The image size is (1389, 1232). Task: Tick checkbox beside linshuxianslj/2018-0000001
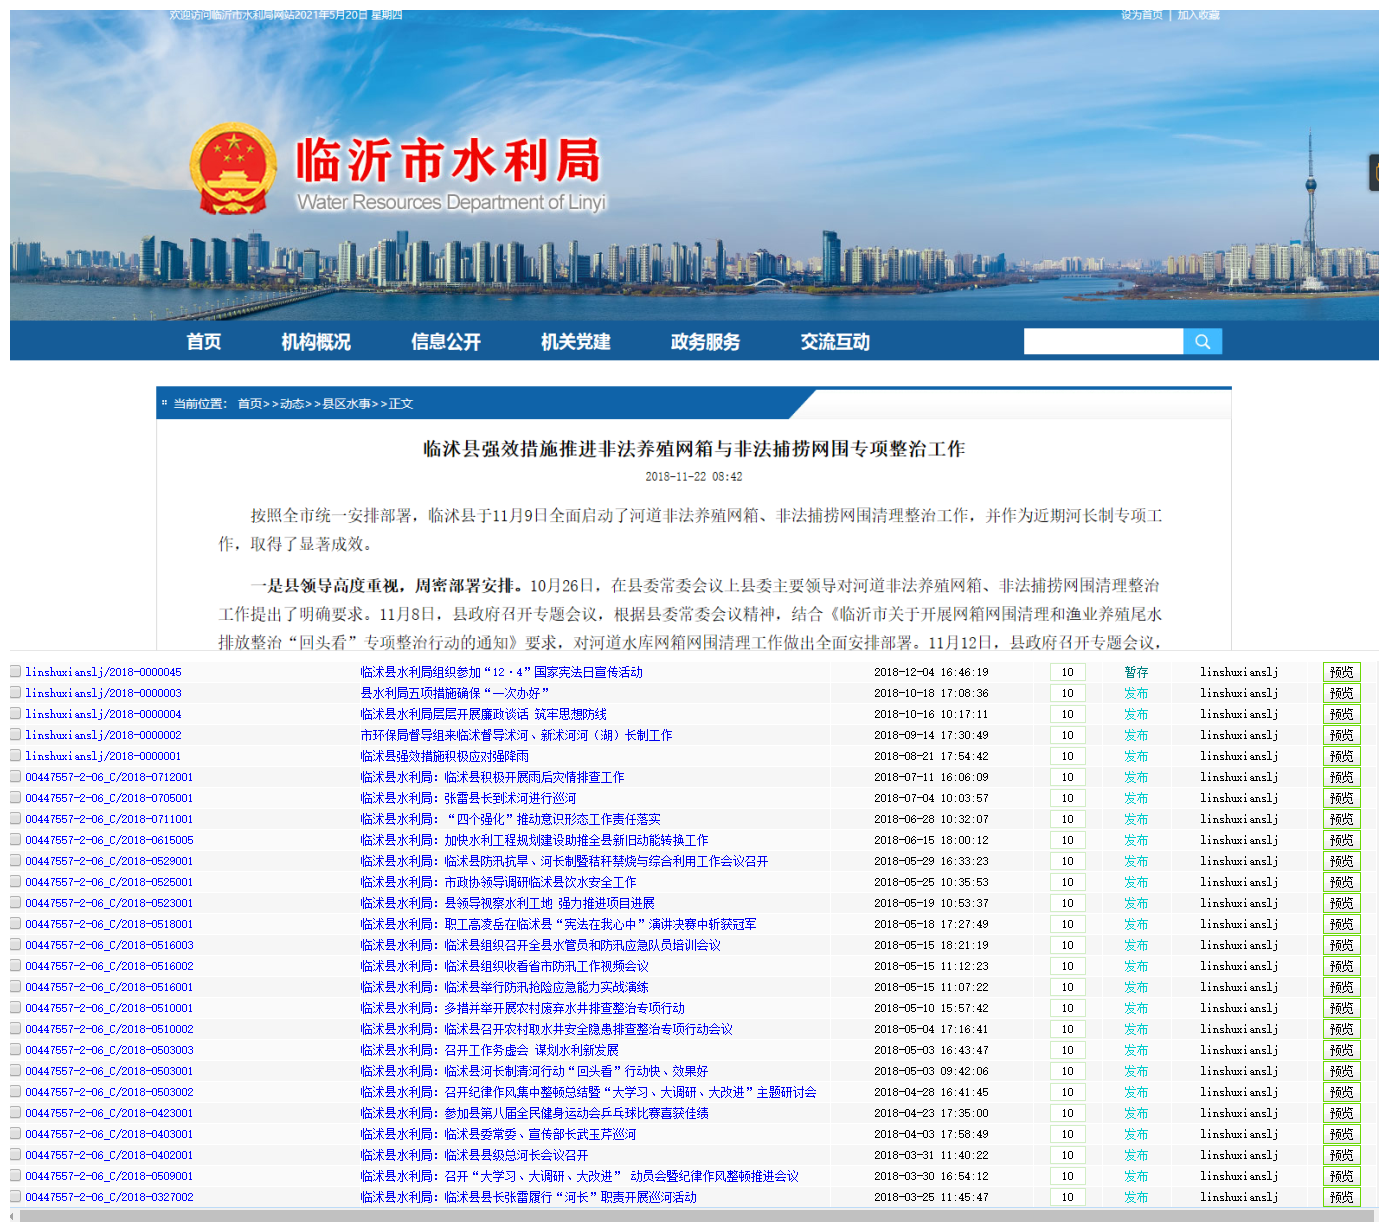click(x=16, y=756)
